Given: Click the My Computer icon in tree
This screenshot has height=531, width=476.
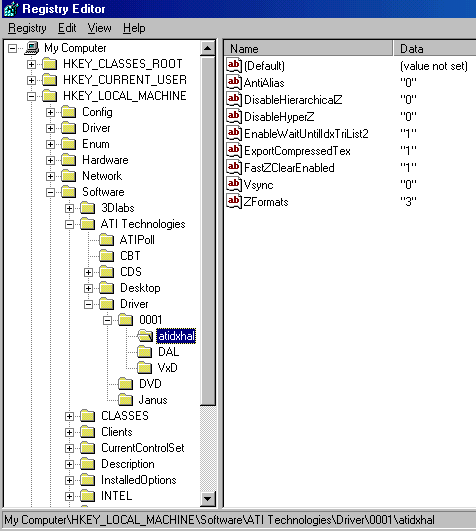Looking at the screenshot, I should click(x=32, y=48).
